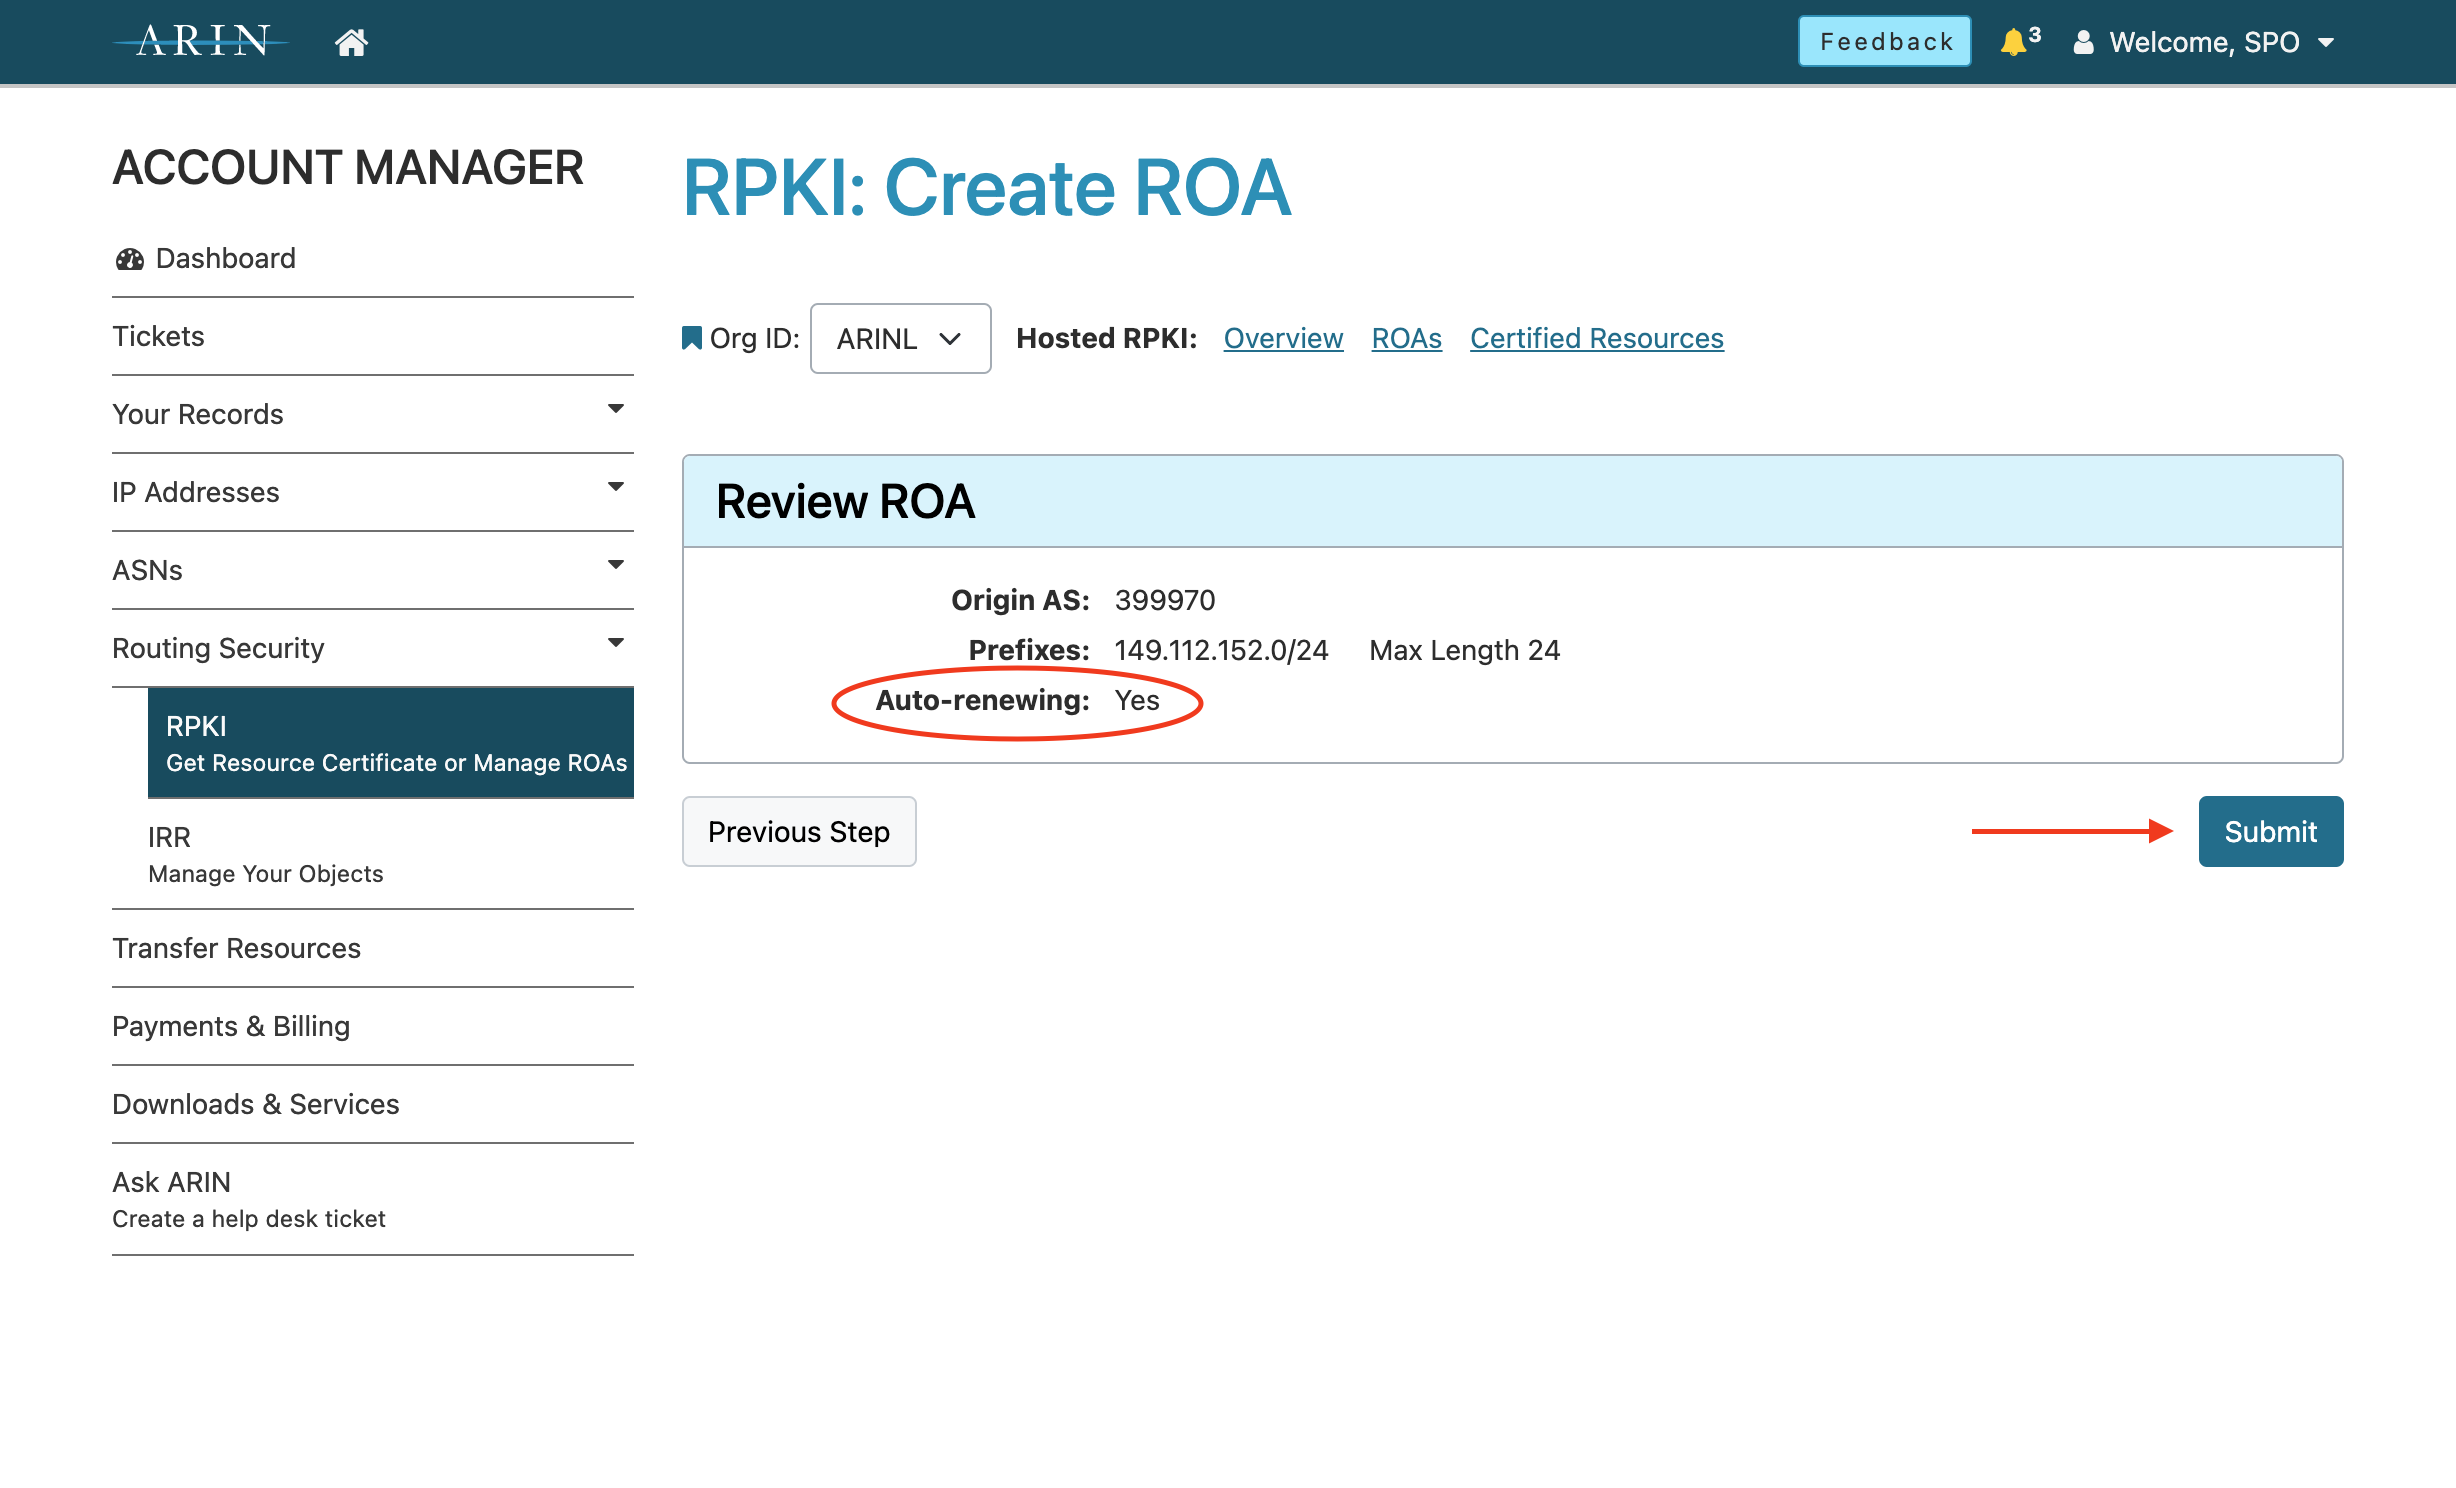Select the ARINL Org ID dropdown

900,339
